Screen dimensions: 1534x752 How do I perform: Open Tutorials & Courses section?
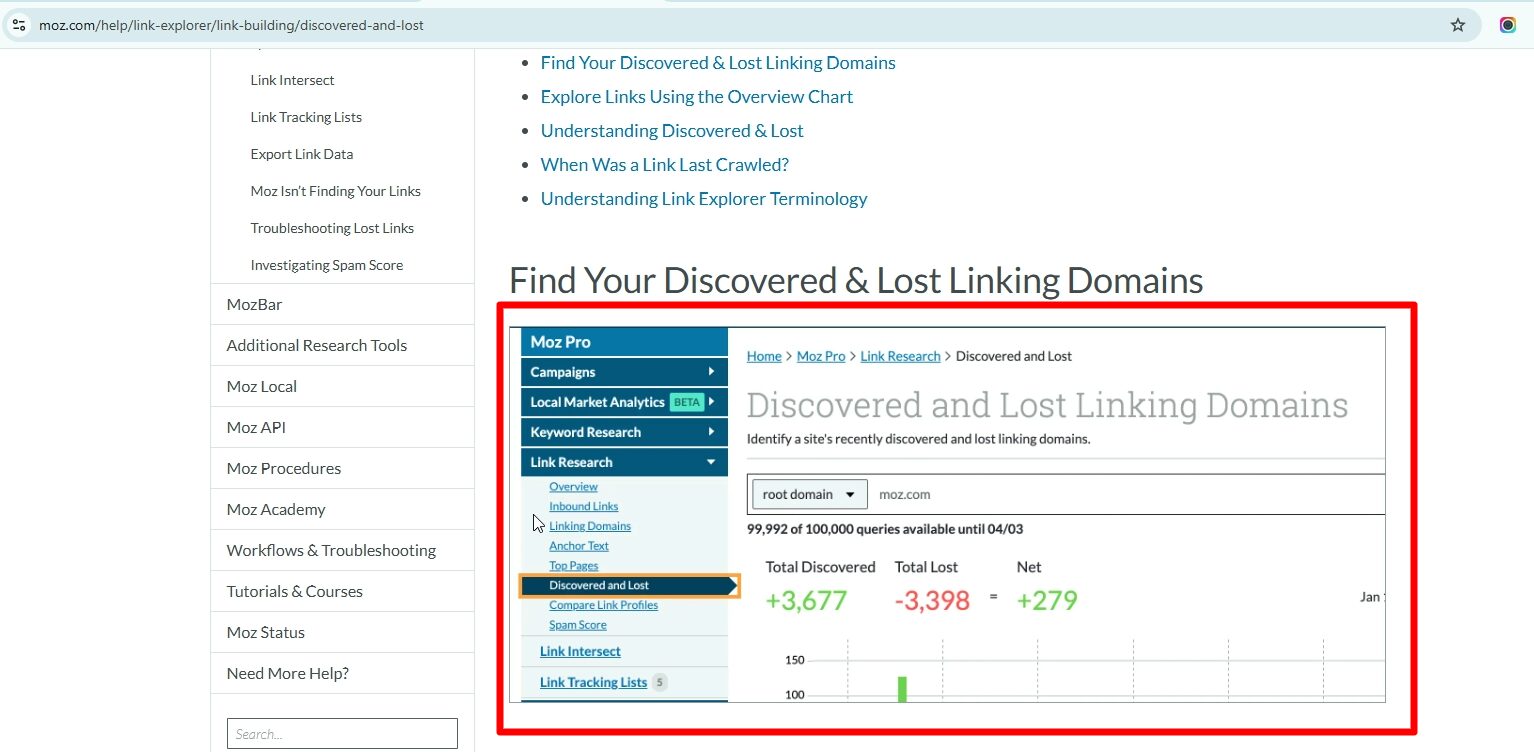click(x=342, y=591)
